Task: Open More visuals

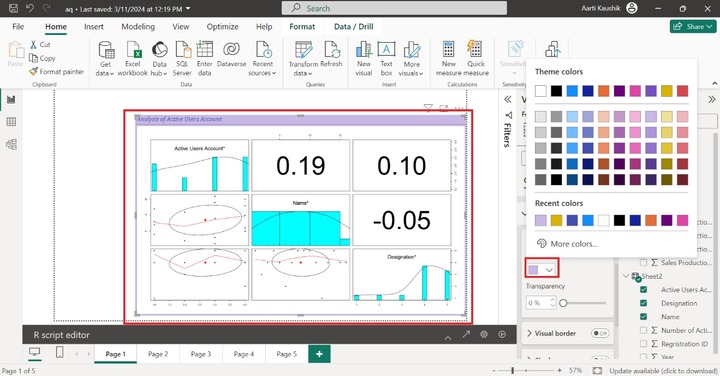Action: tap(411, 58)
